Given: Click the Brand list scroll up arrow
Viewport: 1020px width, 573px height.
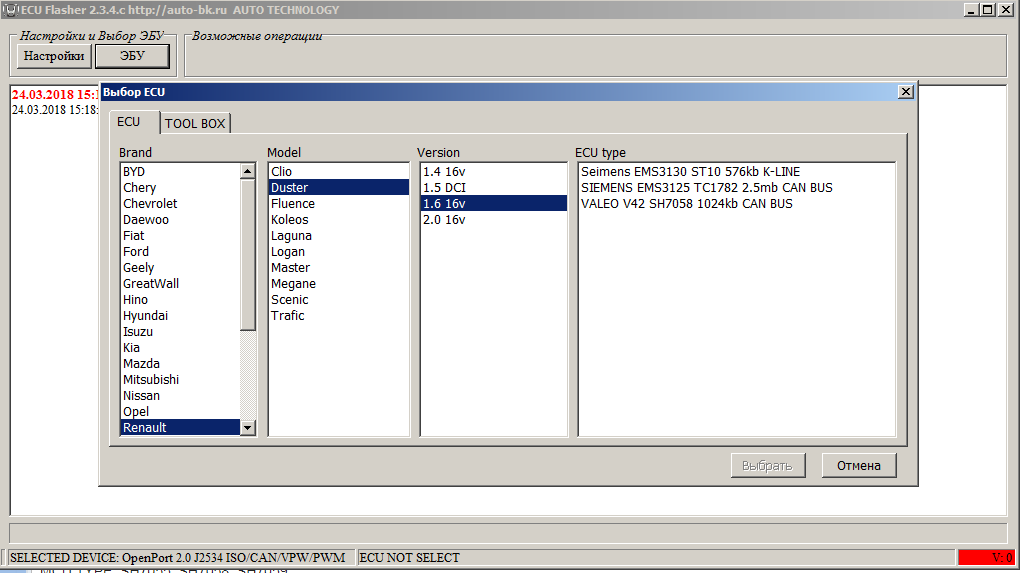Looking at the screenshot, I should click(x=248, y=171).
